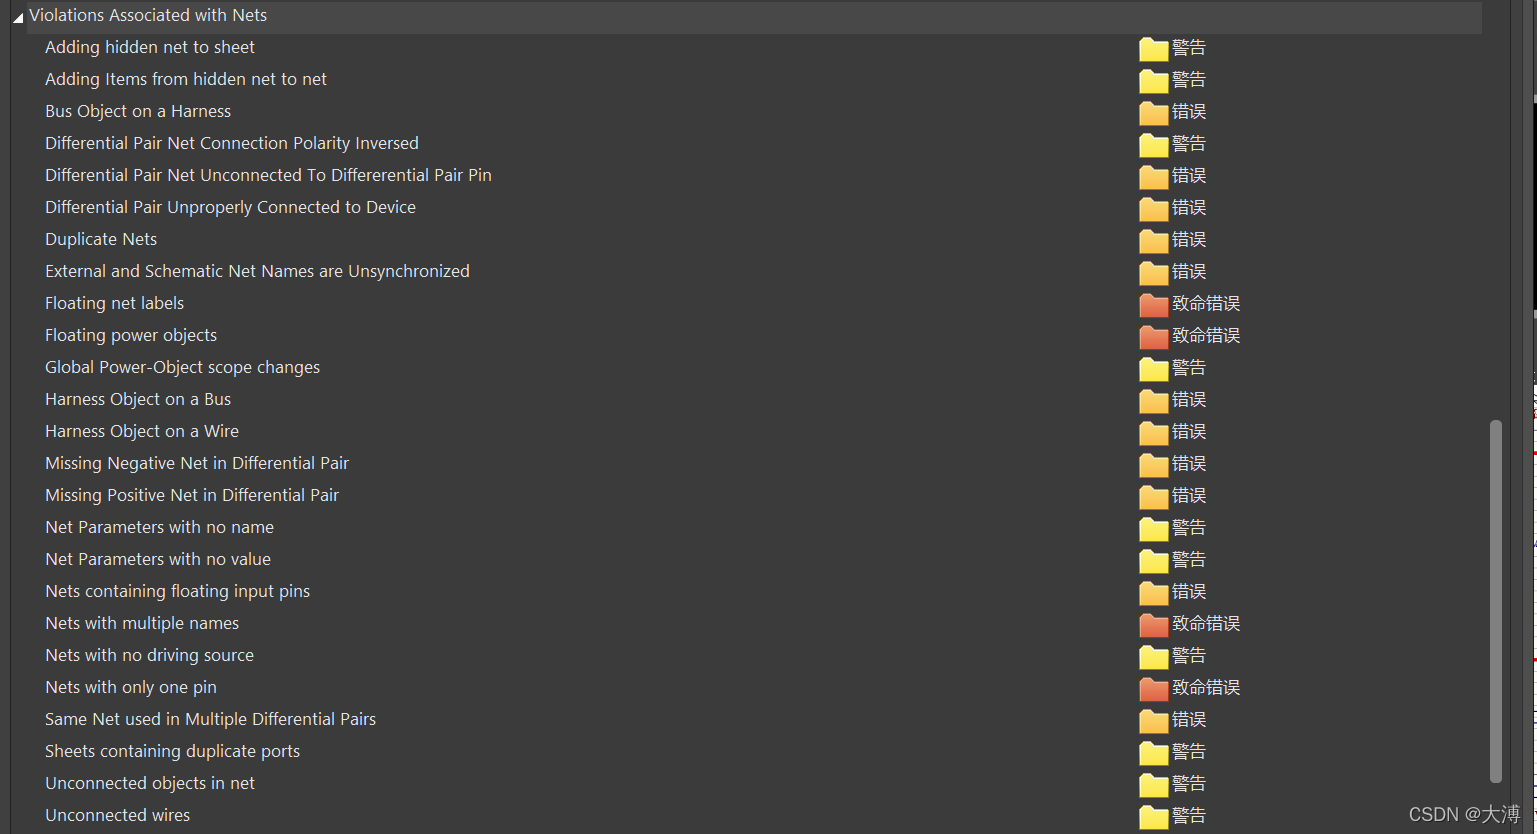Click folder icon for Duplicate Nets
The height and width of the screenshot is (834, 1537).
click(x=1153, y=240)
